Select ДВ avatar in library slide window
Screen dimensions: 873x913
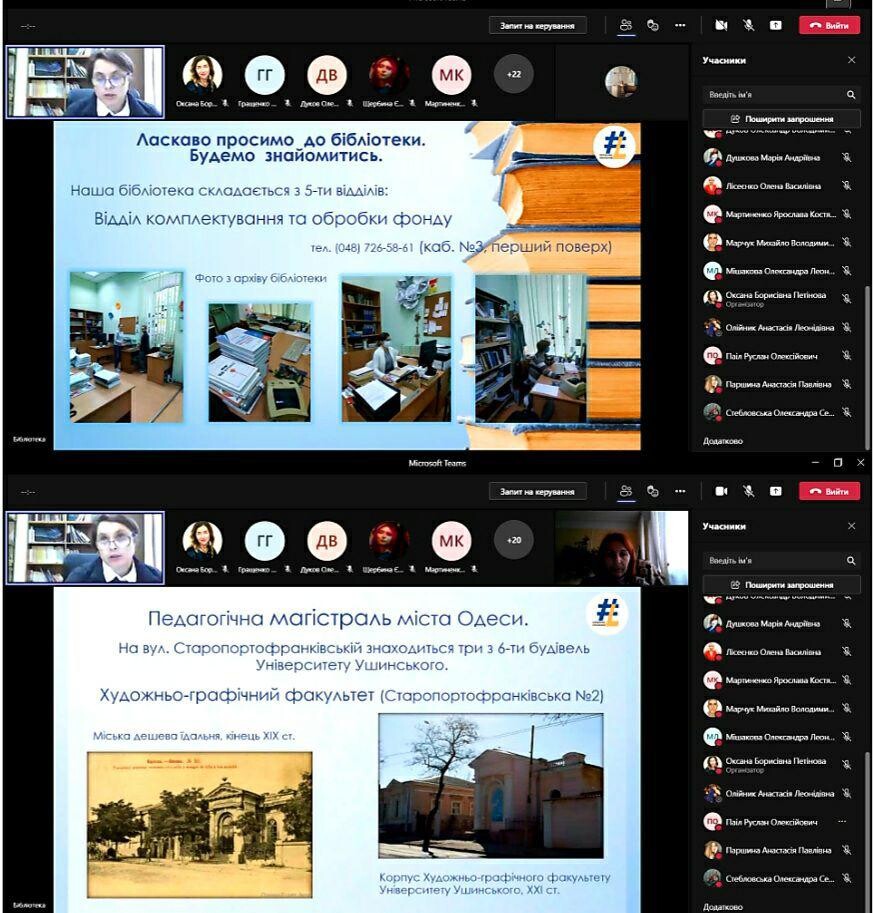(x=327, y=75)
